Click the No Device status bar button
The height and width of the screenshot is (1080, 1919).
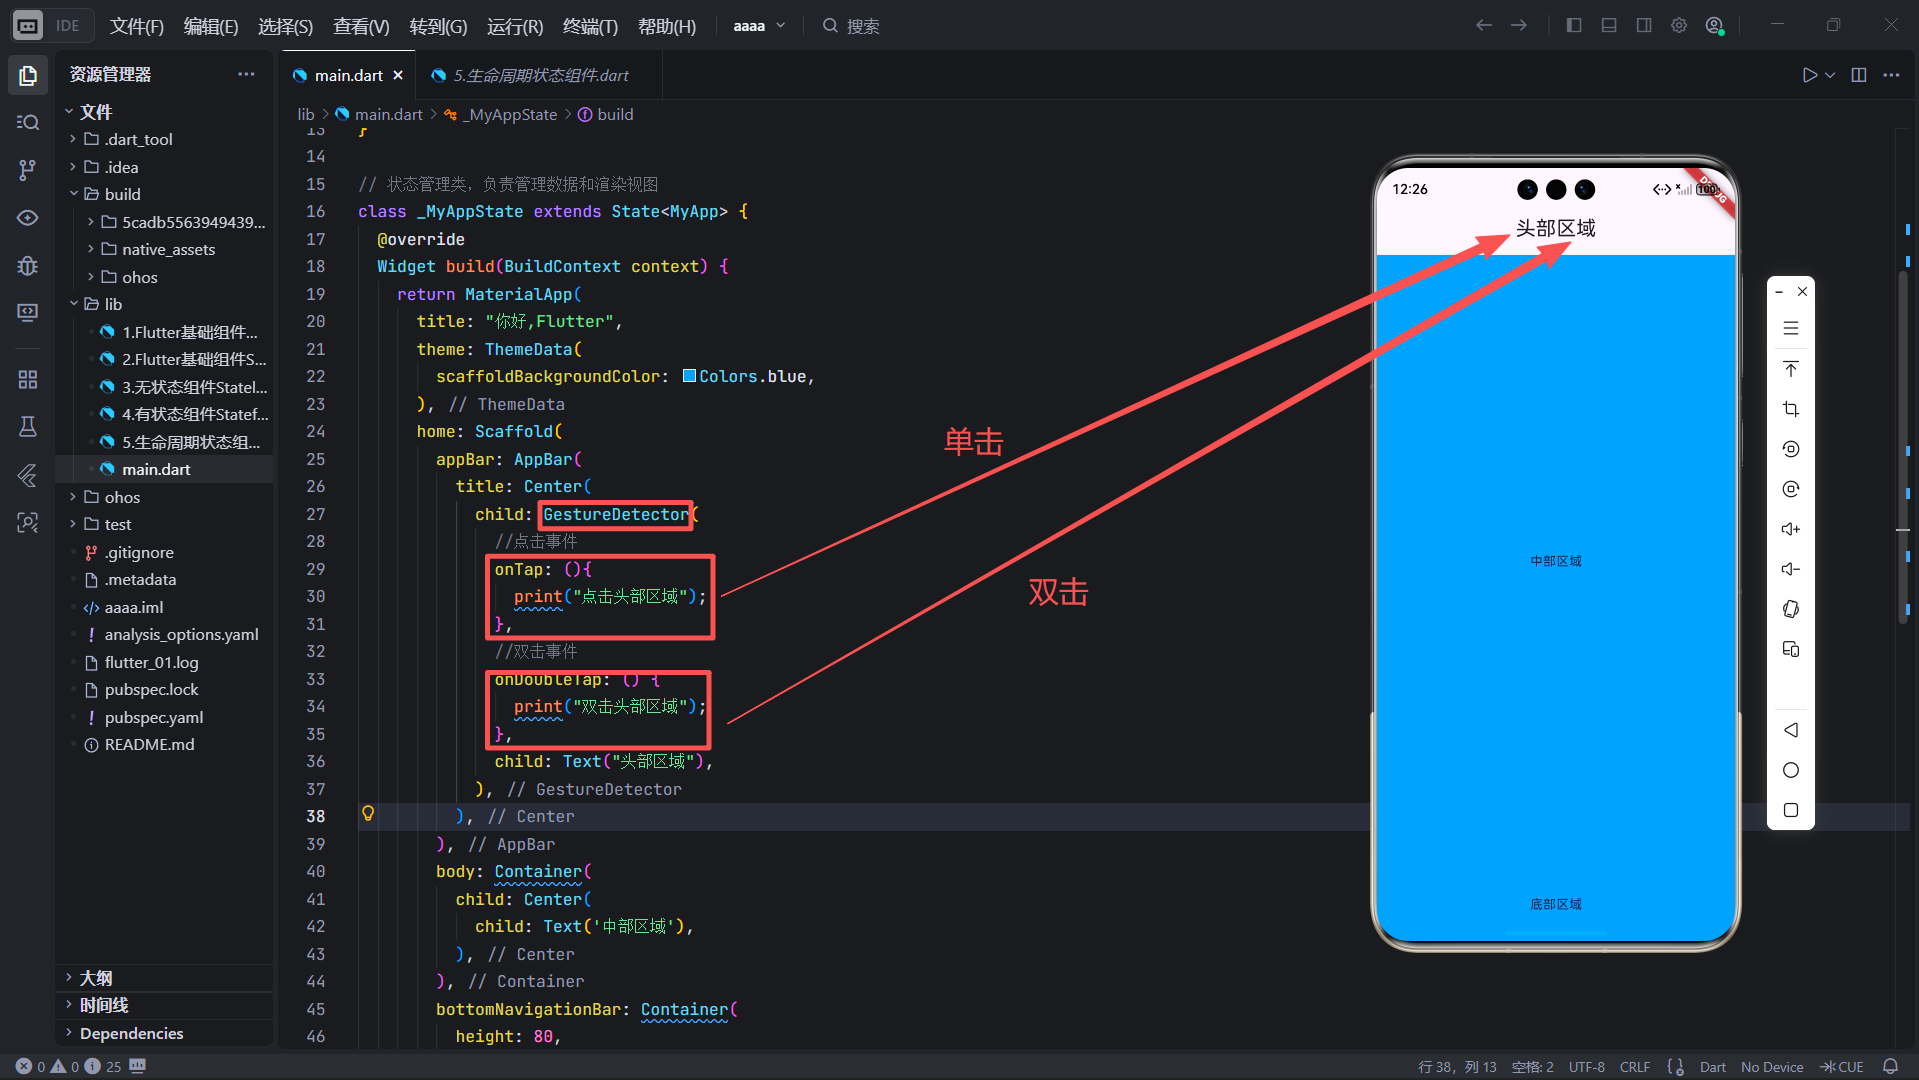coord(1771,1066)
